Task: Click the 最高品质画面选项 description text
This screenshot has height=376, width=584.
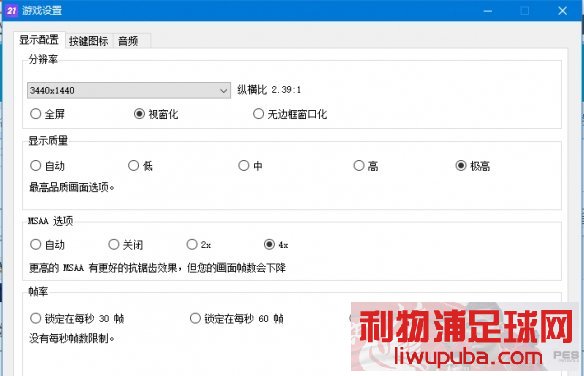Action: click(72, 187)
